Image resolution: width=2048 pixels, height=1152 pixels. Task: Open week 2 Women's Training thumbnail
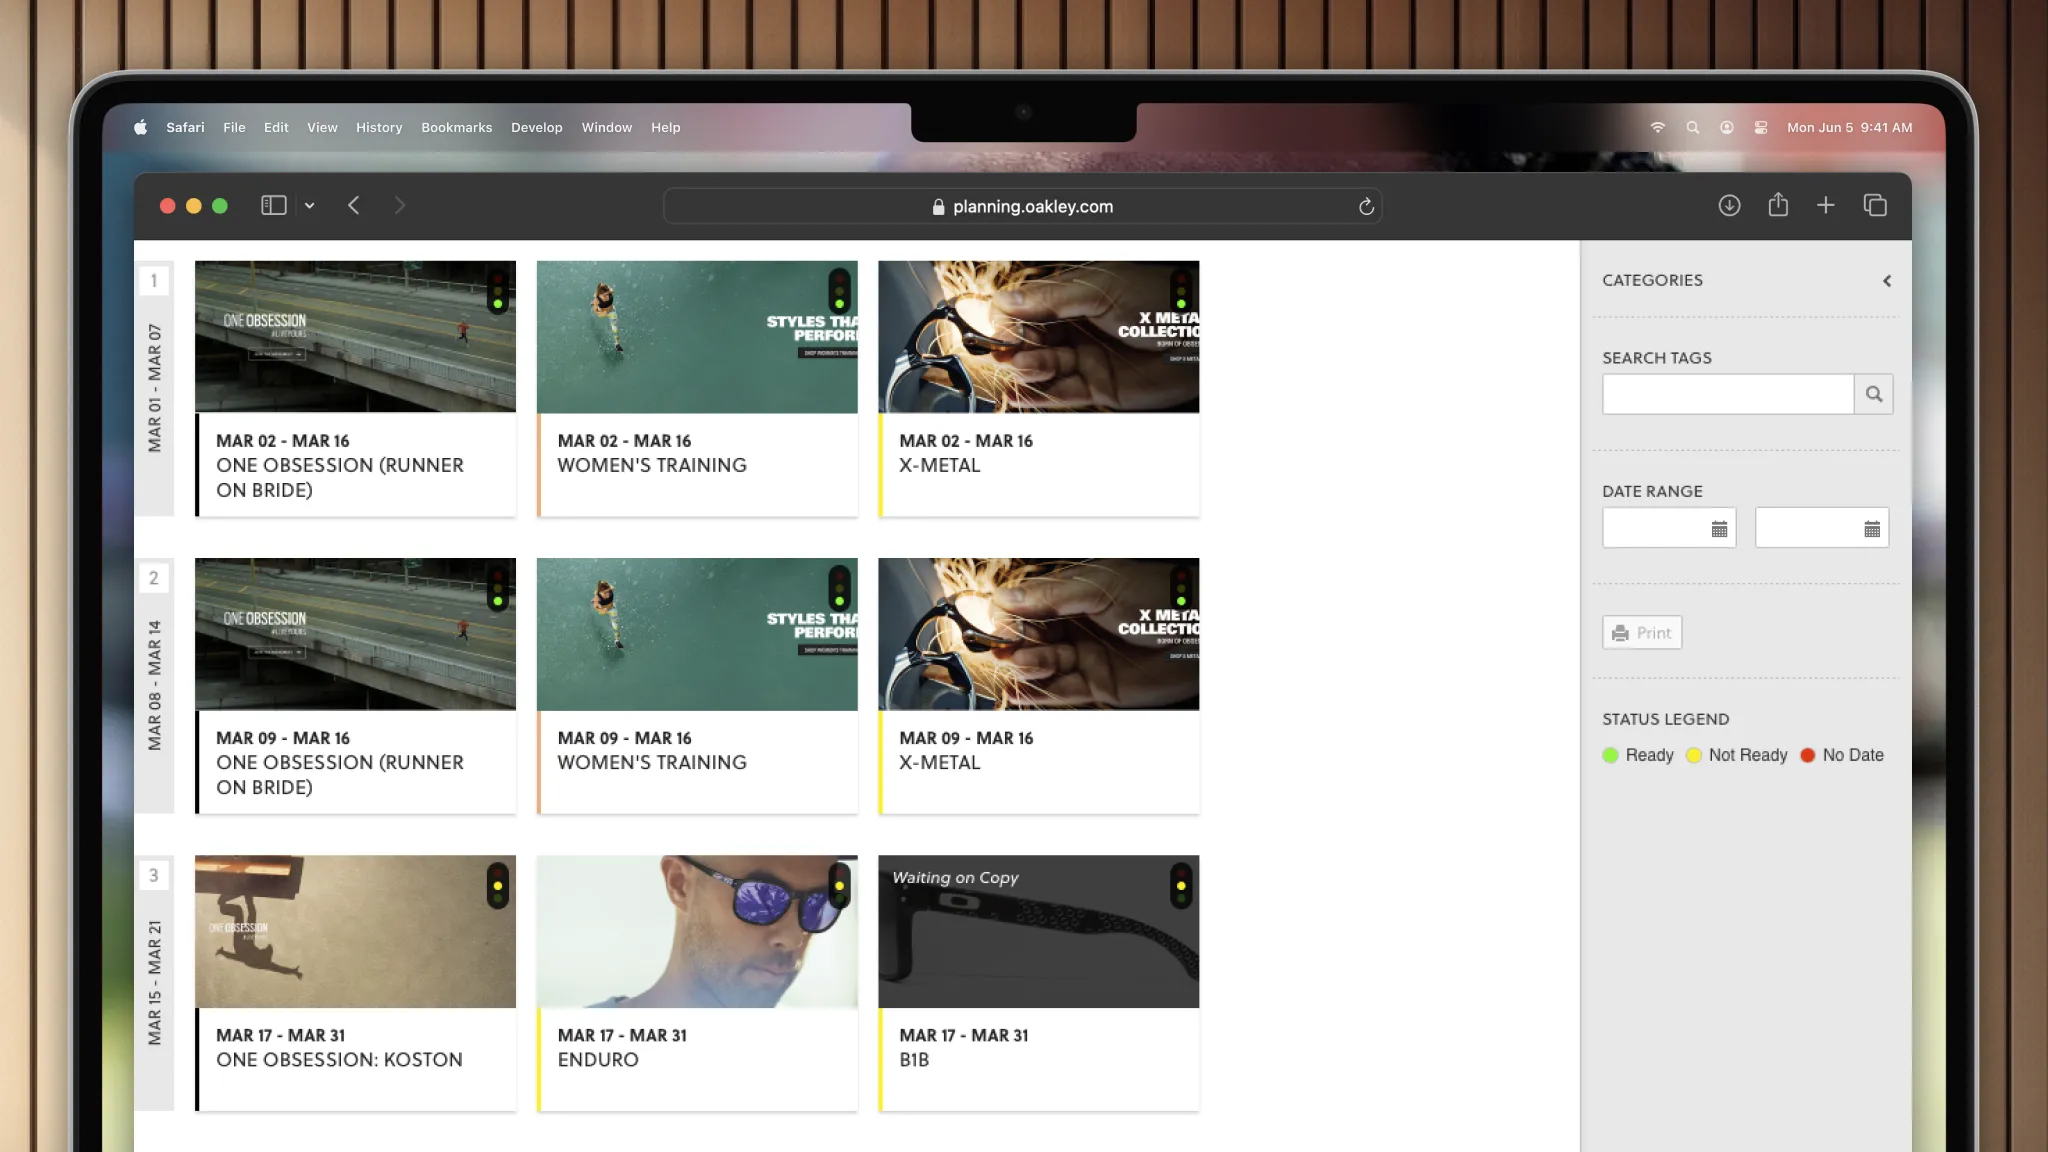pos(697,634)
